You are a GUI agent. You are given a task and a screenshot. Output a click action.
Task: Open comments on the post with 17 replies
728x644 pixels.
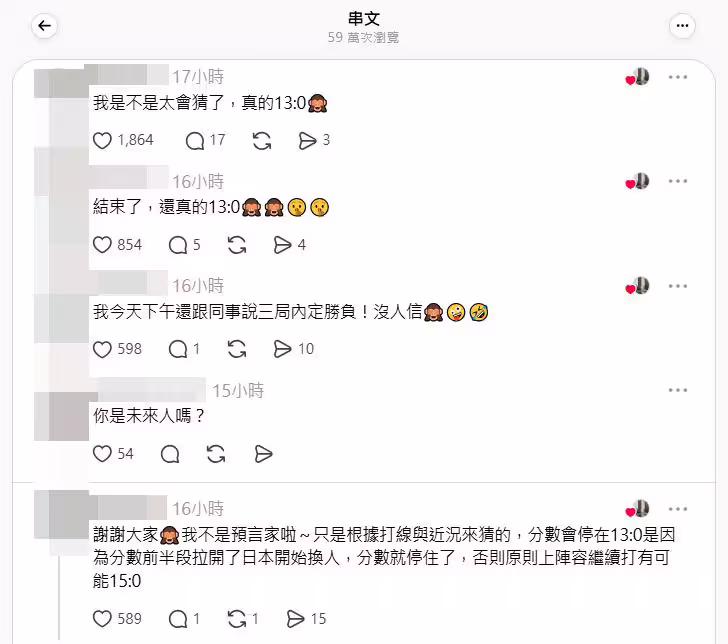click(195, 141)
